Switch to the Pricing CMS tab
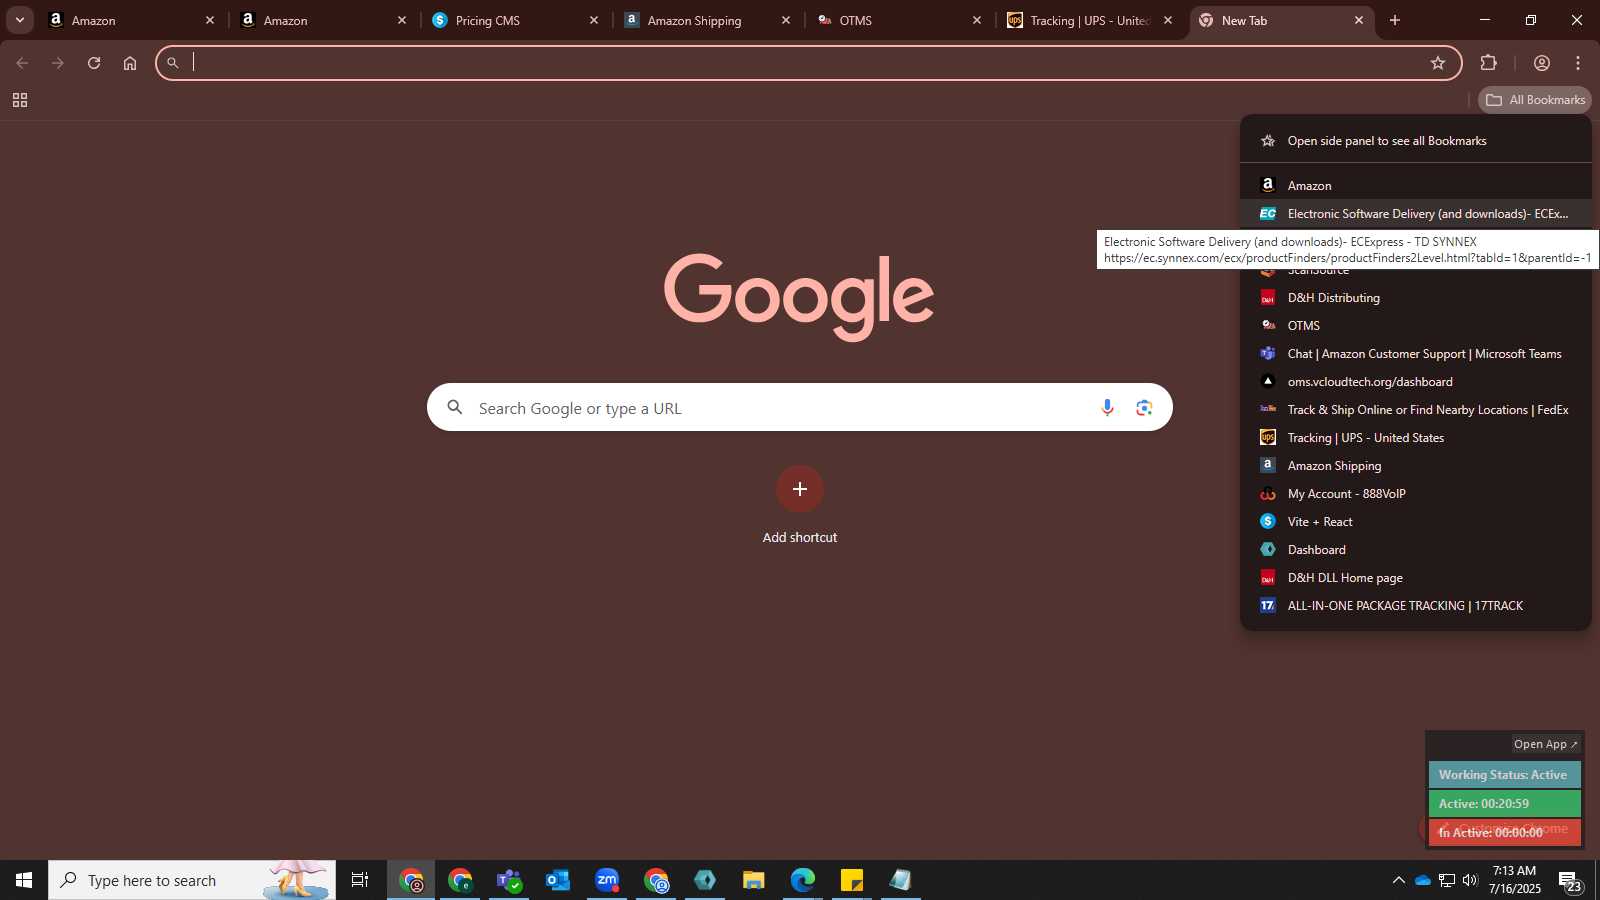1600x900 pixels. pos(517,20)
